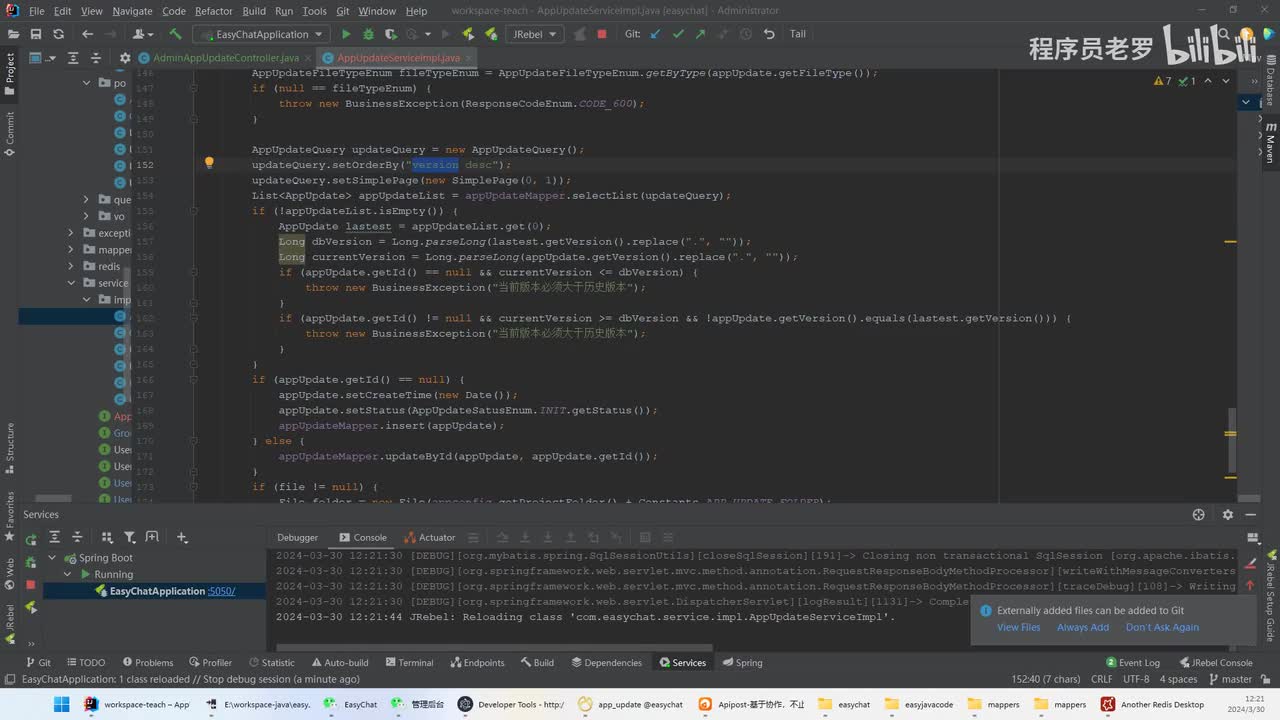The width and height of the screenshot is (1280, 720).
Task: Add a service with the plus icon
Action: (x=182, y=537)
